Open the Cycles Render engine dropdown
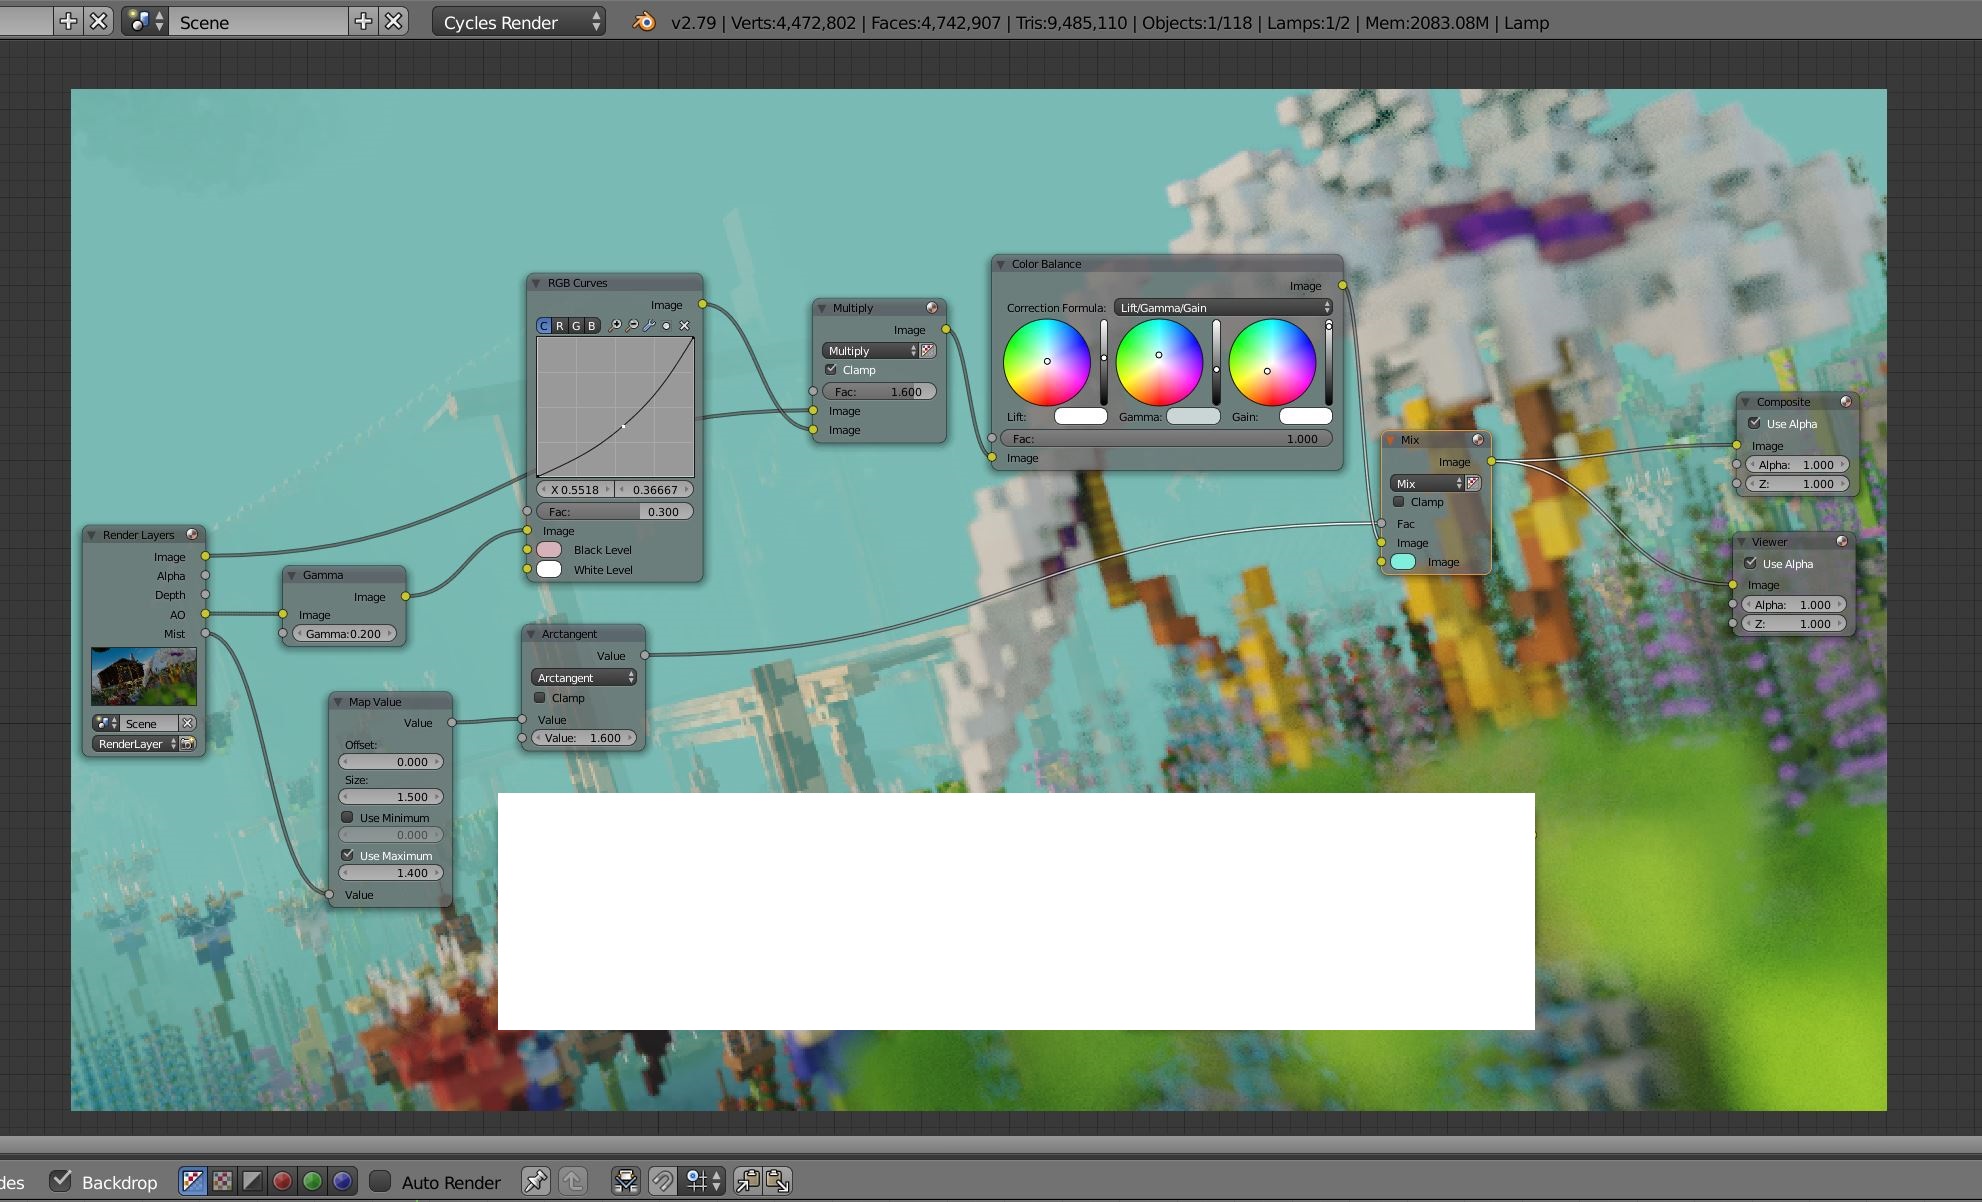Image resolution: width=1982 pixels, height=1202 pixels. click(x=520, y=22)
